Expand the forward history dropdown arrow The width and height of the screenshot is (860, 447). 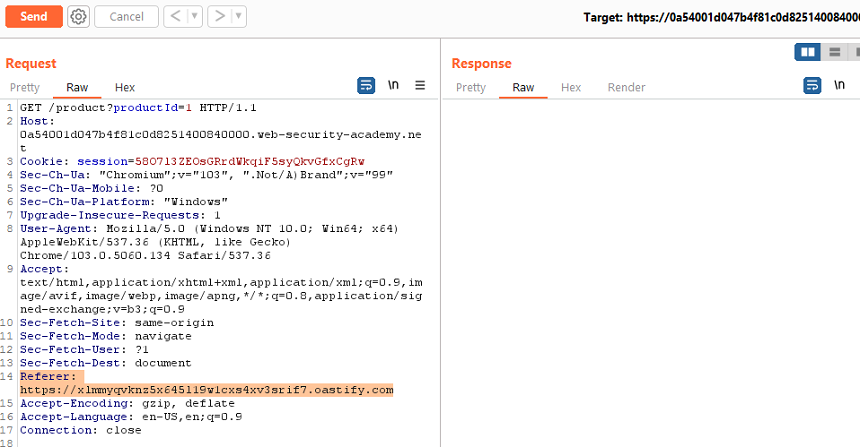coord(238,16)
